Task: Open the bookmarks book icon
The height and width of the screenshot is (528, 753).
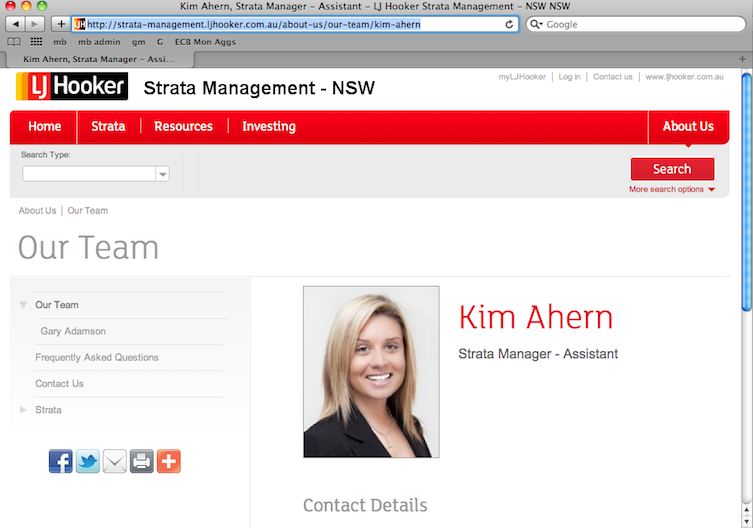Action: coord(14,42)
